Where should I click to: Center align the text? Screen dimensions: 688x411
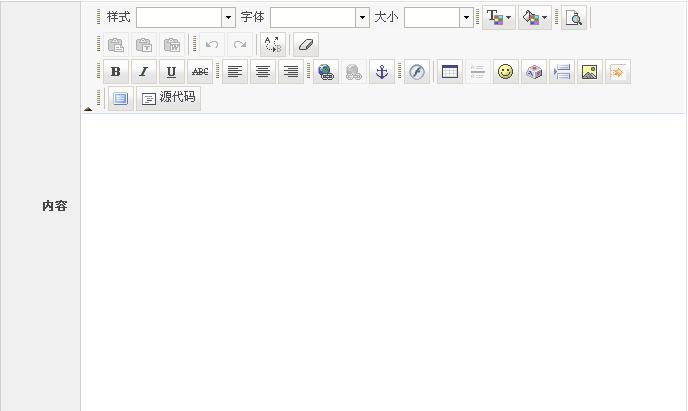coord(263,71)
